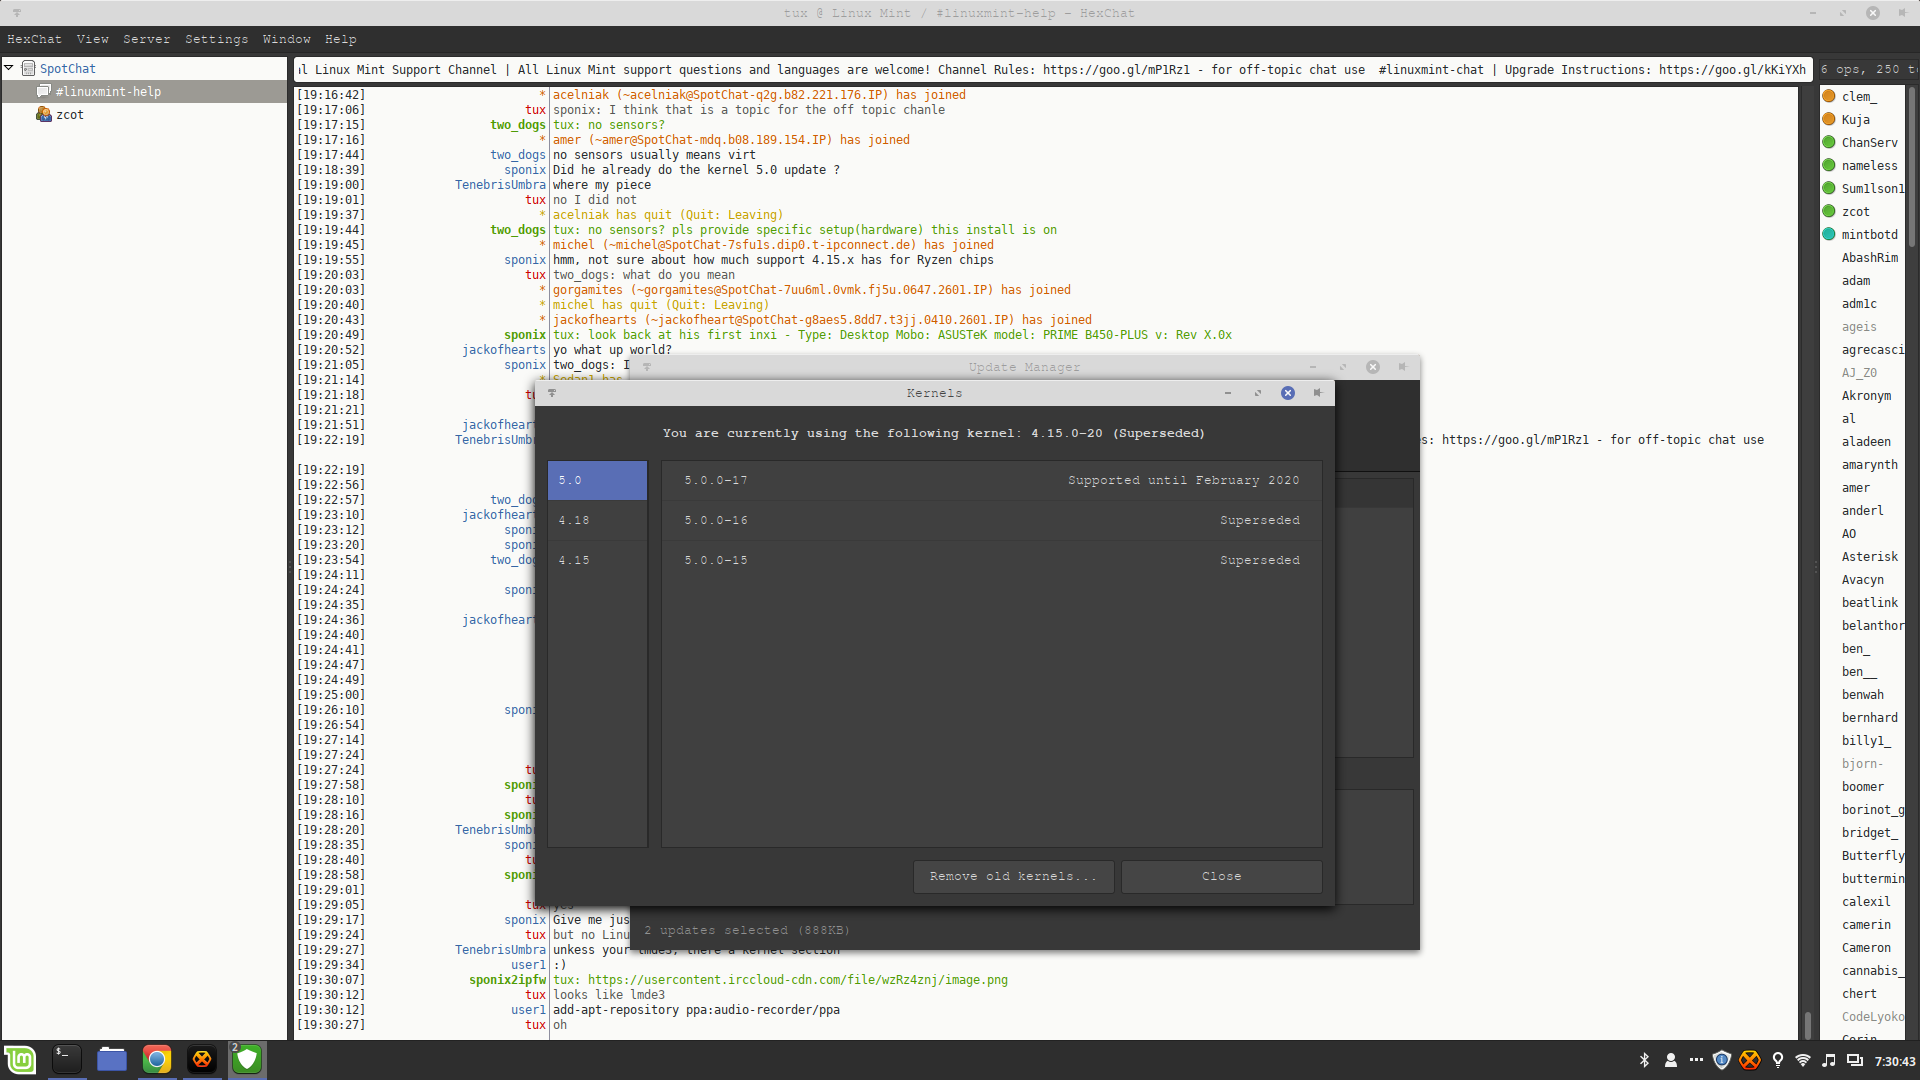Image resolution: width=1920 pixels, height=1080 pixels.
Task: Click the pin icon on Update Manager titlebar
Action: pyautogui.click(x=1402, y=367)
